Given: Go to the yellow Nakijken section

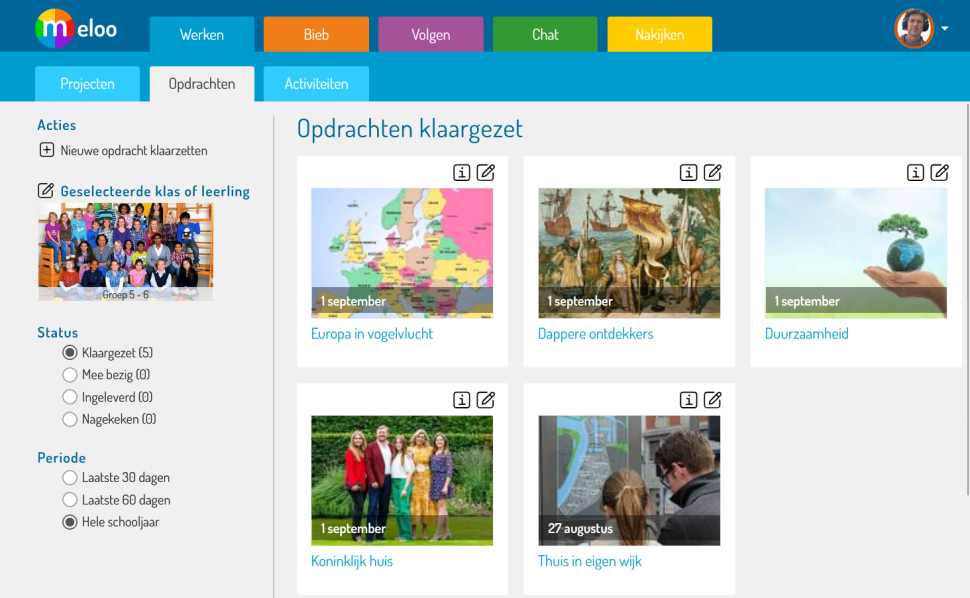Looking at the screenshot, I should coord(659,35).
